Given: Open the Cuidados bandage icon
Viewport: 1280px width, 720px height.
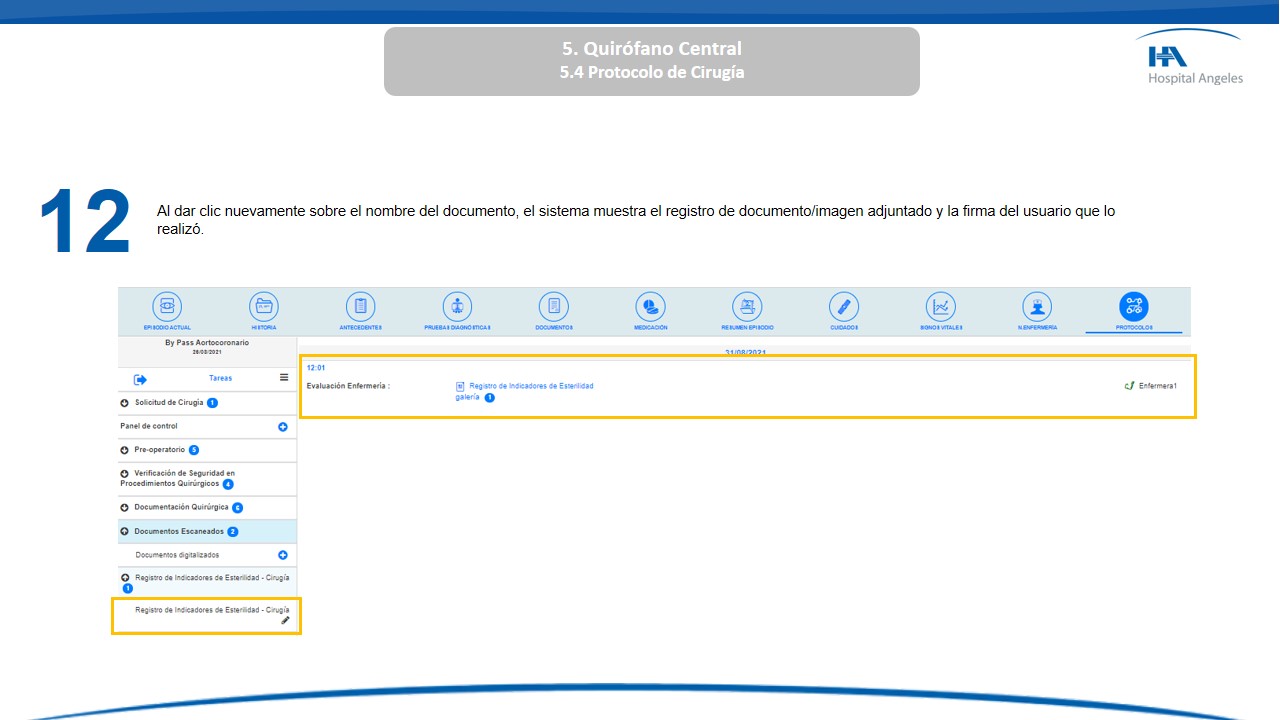Looking at the screenshot, I should click(x=844, y=307).
